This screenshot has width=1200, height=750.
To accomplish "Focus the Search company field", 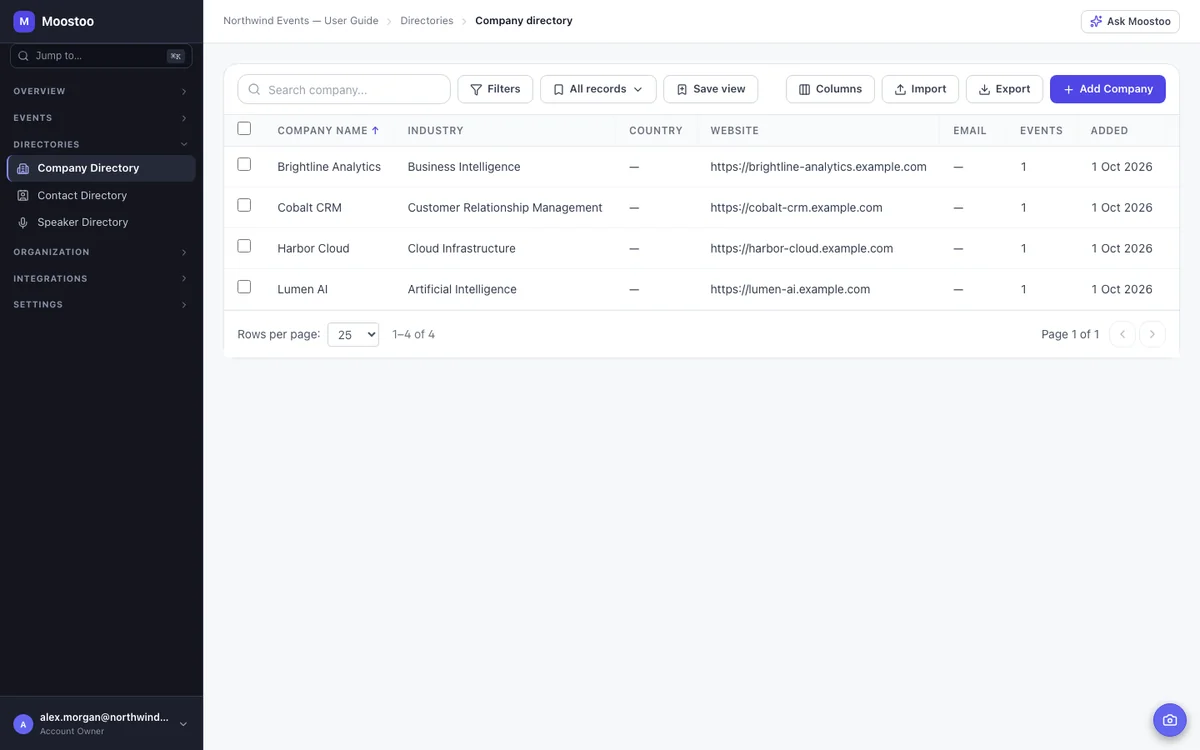I will pyautogui.click(x=344, y=89).
